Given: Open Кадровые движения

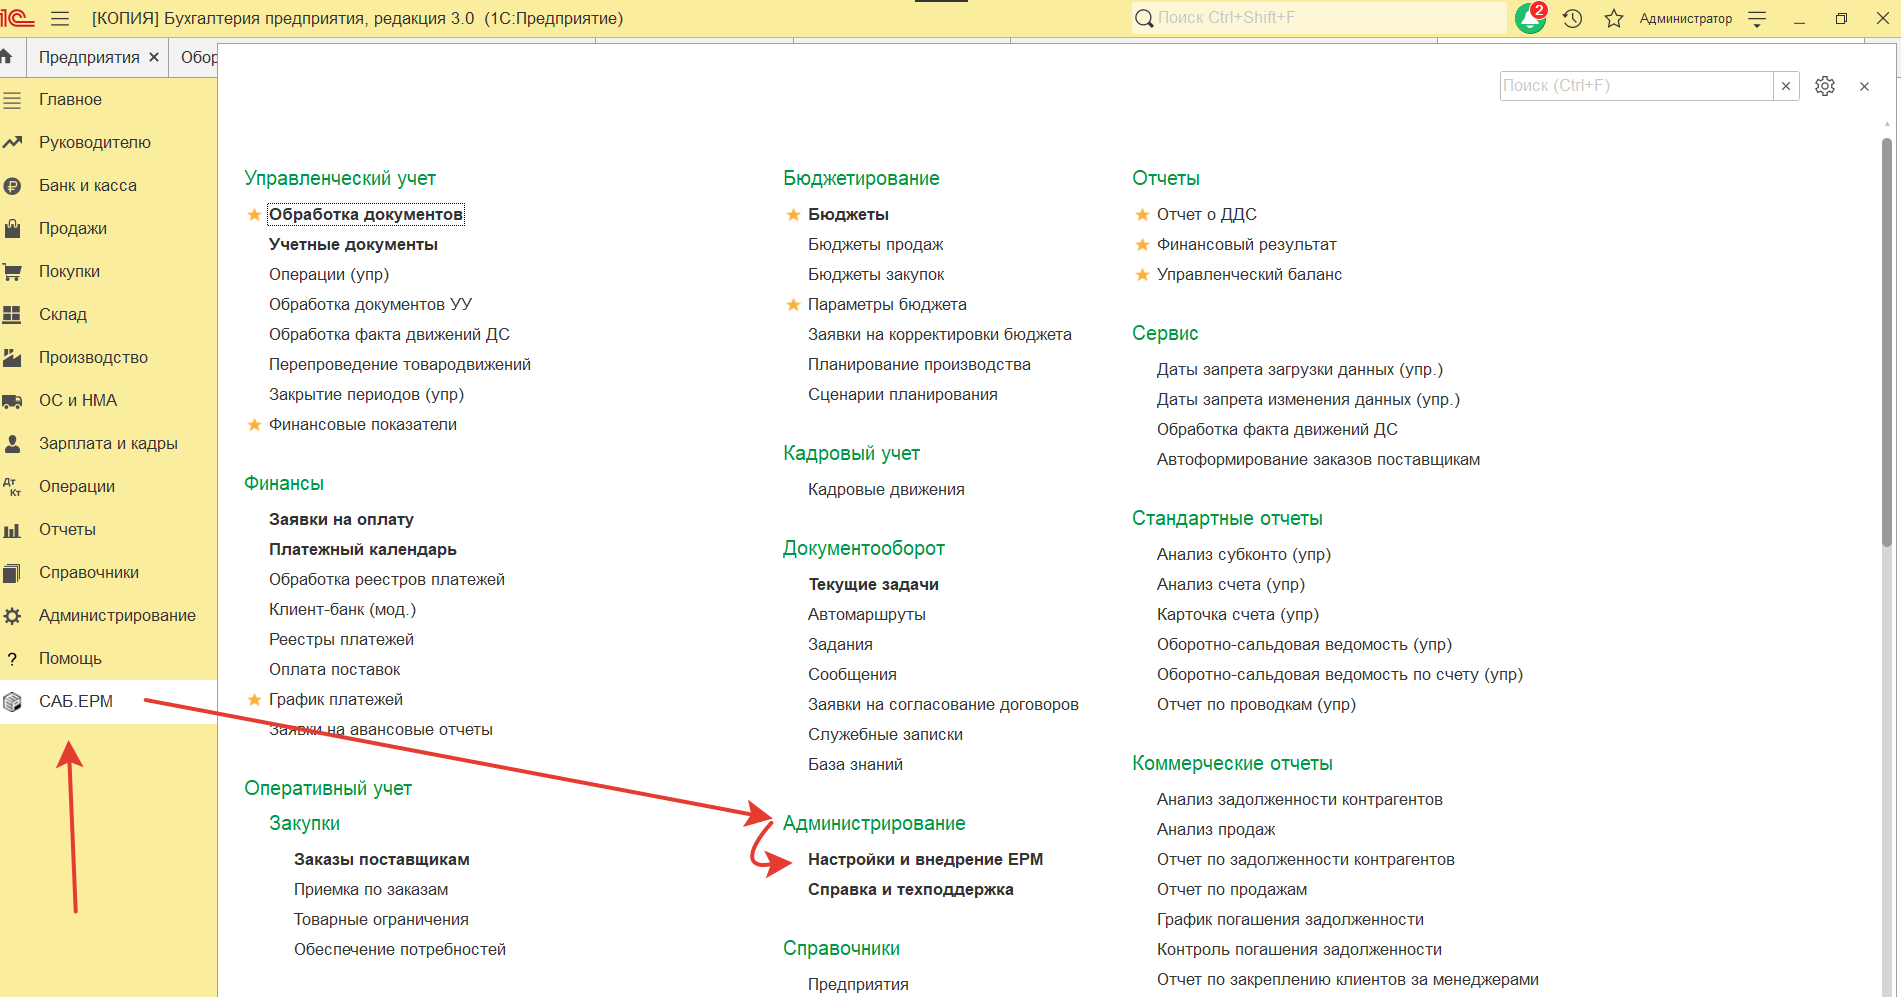Looking at the screenshot, I should click(886, 490).
